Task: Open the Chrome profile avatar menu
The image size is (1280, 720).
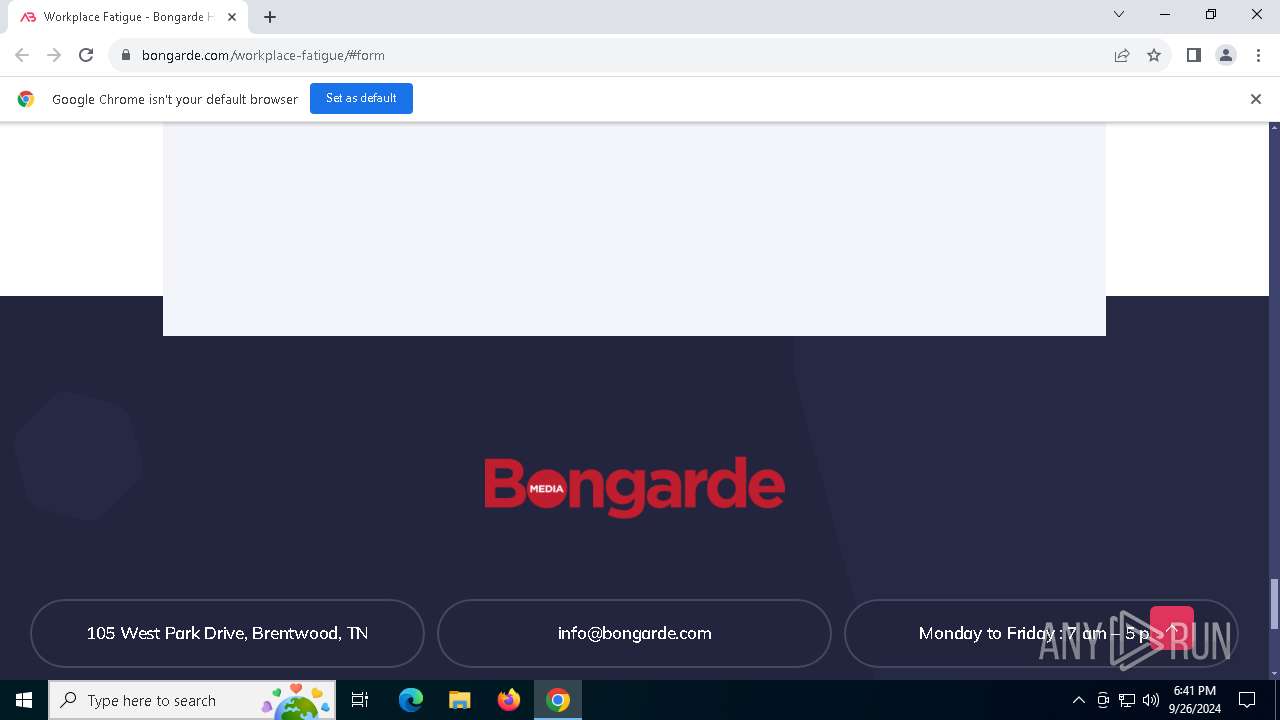Action: [x=1226, y=55]
